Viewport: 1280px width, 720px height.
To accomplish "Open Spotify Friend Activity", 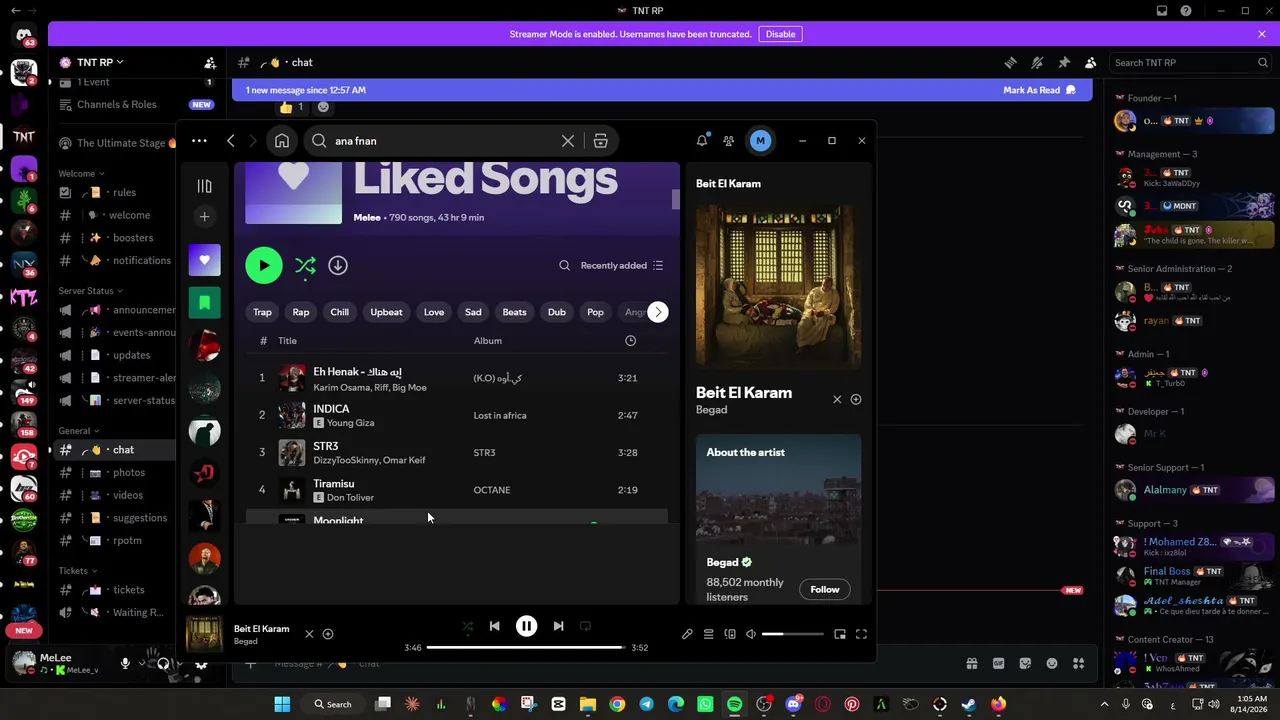I will pyautogui.click(x=729, y=141).
